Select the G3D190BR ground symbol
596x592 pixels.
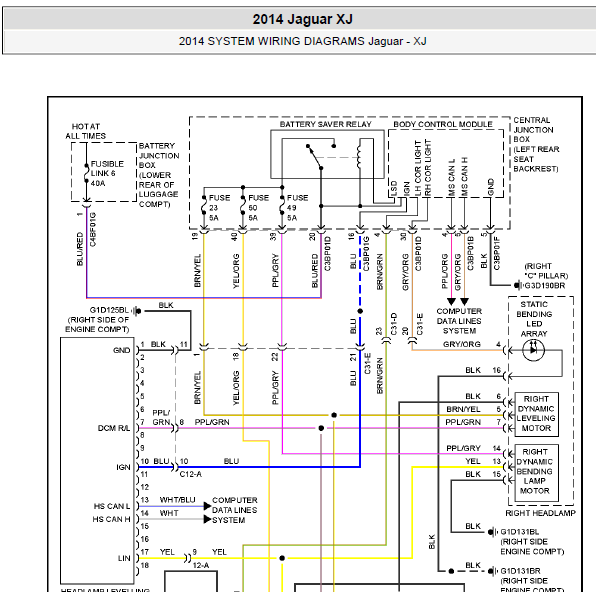pos(518,285)
